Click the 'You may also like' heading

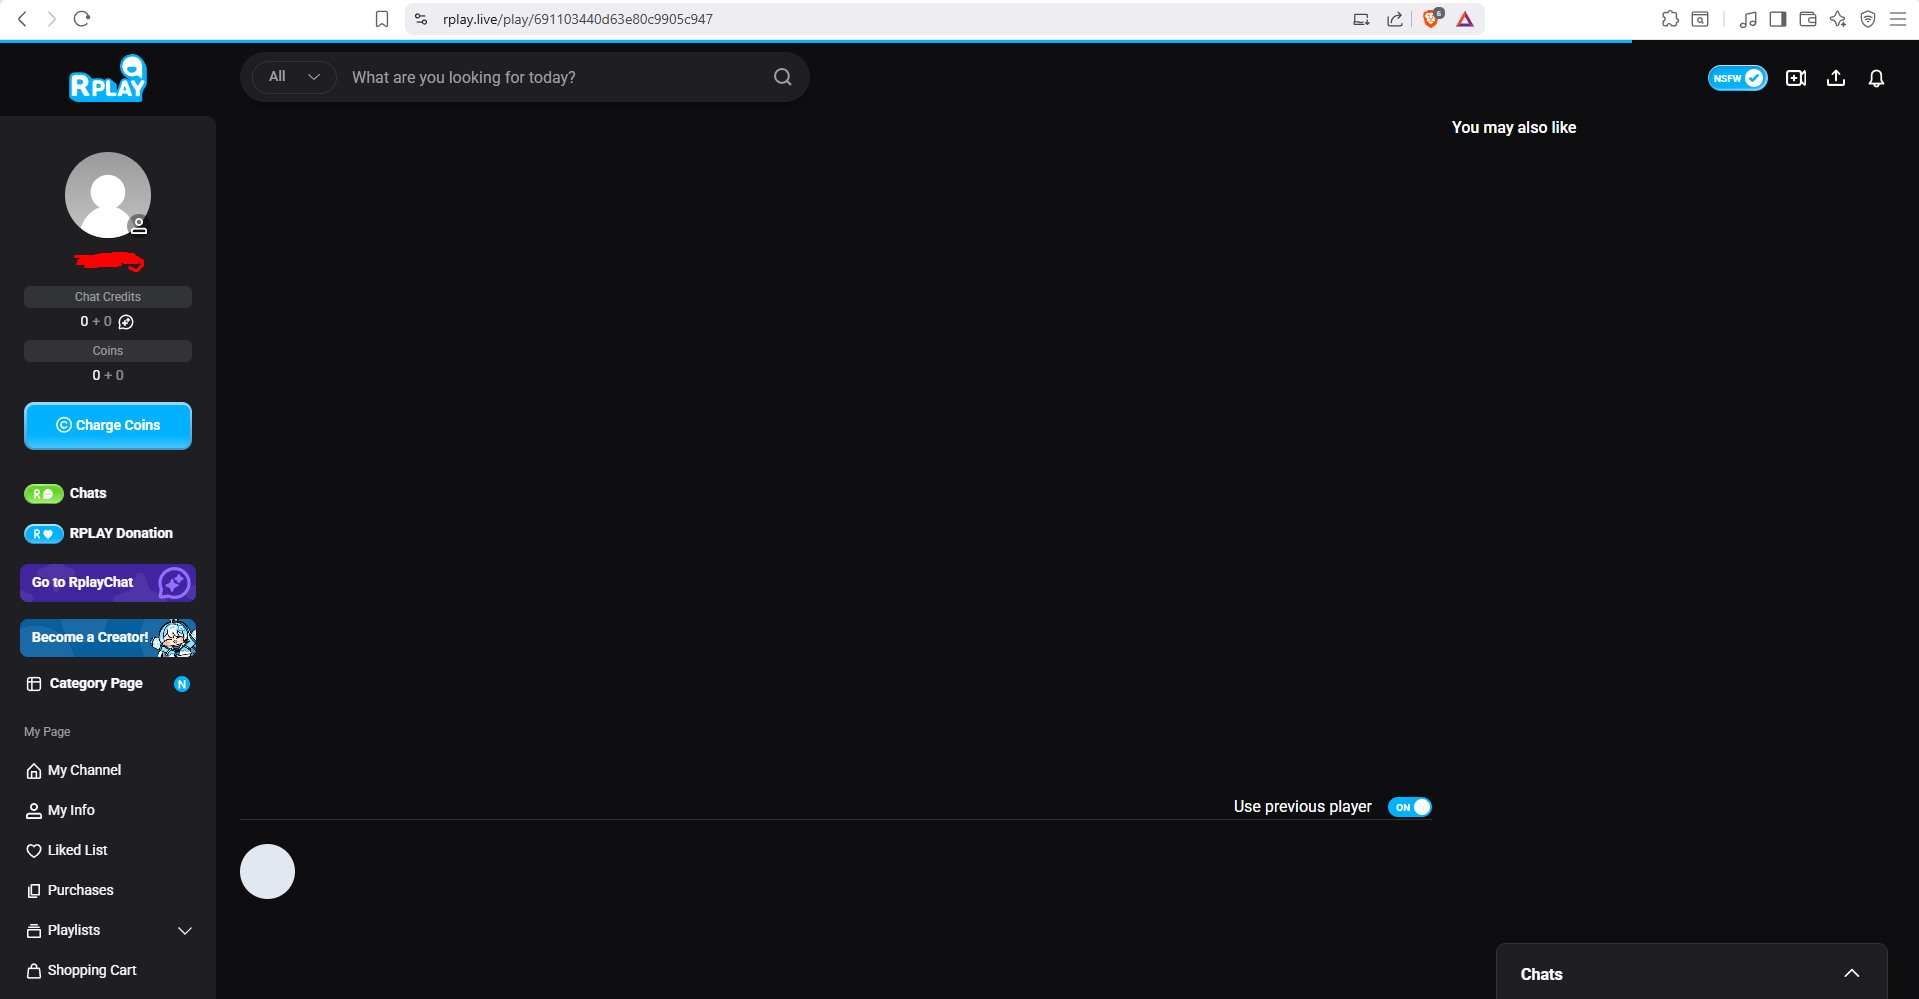[1514, 128]
